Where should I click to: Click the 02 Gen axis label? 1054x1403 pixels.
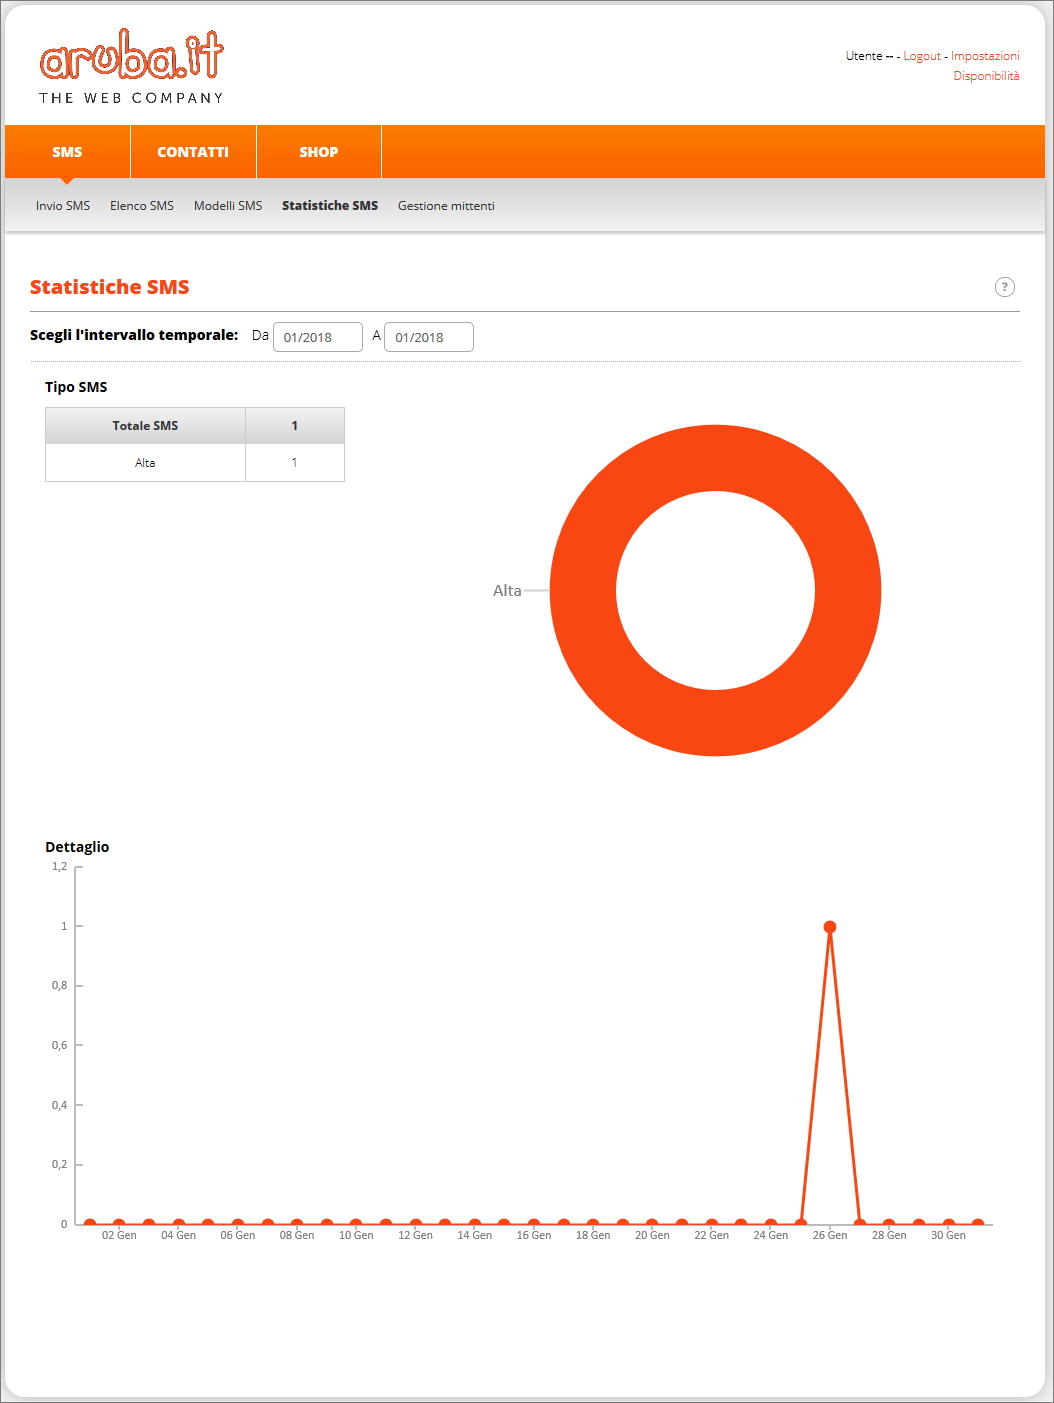pos(119,1235)
